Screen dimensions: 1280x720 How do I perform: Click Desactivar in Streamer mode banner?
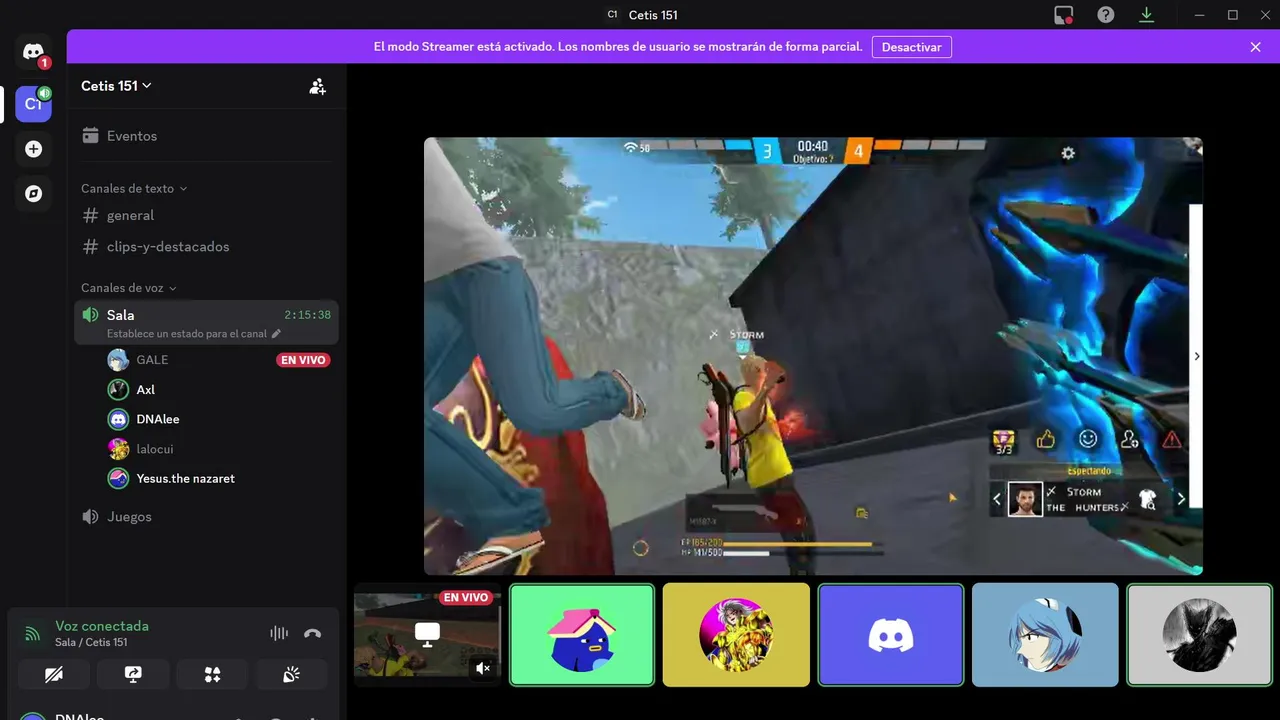911,47
